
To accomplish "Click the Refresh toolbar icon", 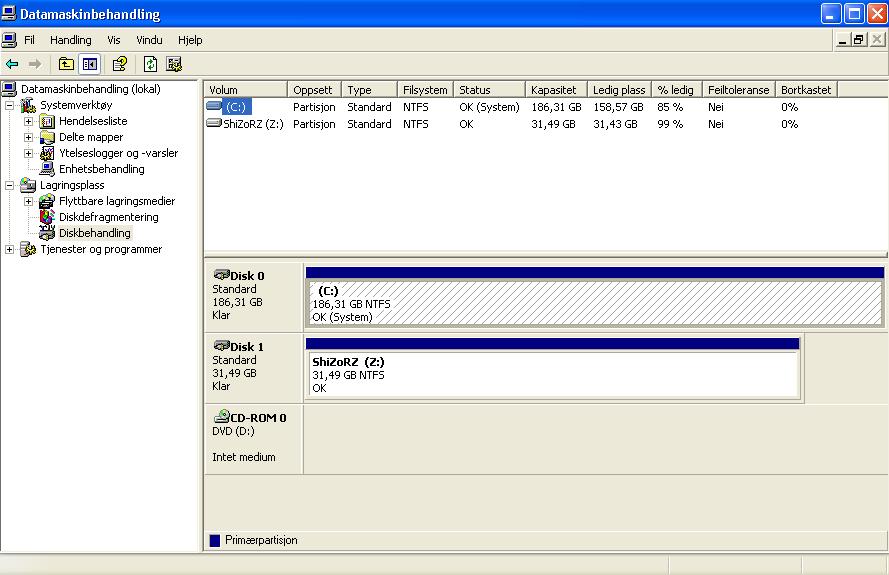I will [x=150, y=64].
